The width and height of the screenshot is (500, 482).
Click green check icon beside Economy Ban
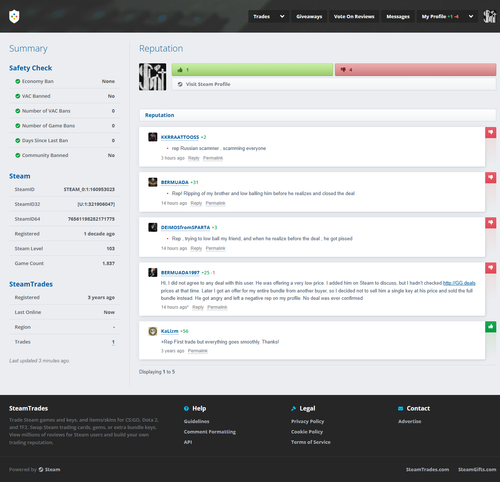click(x=17, y=81)
